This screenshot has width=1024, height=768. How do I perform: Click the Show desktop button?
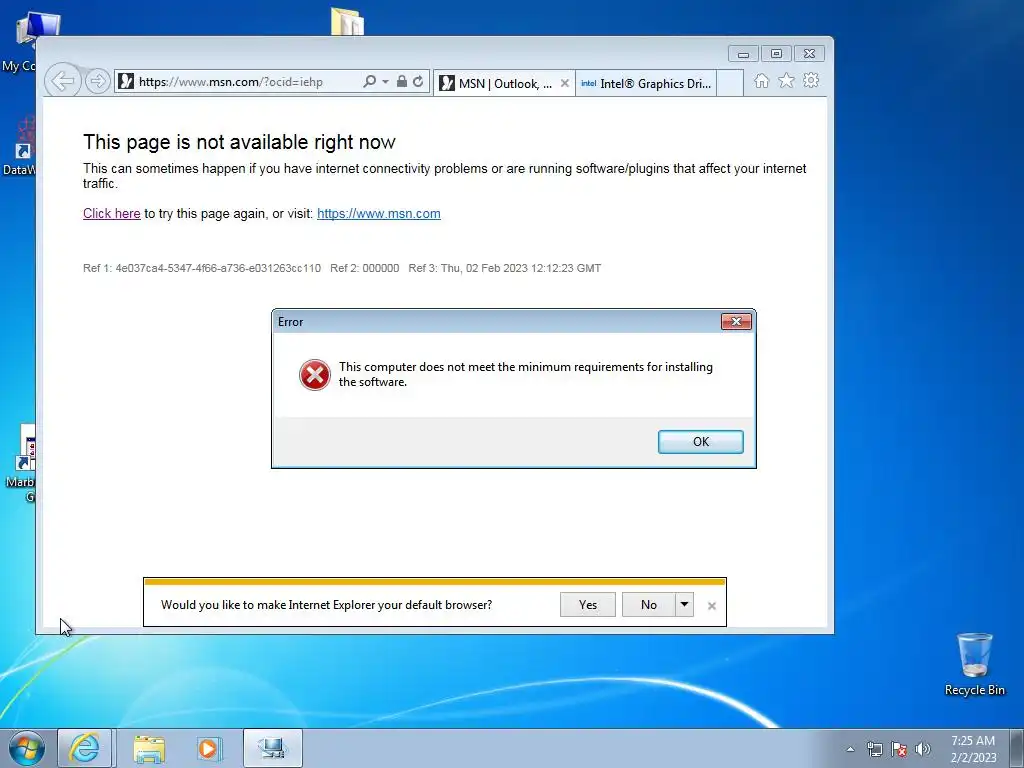pos(1016,748)
